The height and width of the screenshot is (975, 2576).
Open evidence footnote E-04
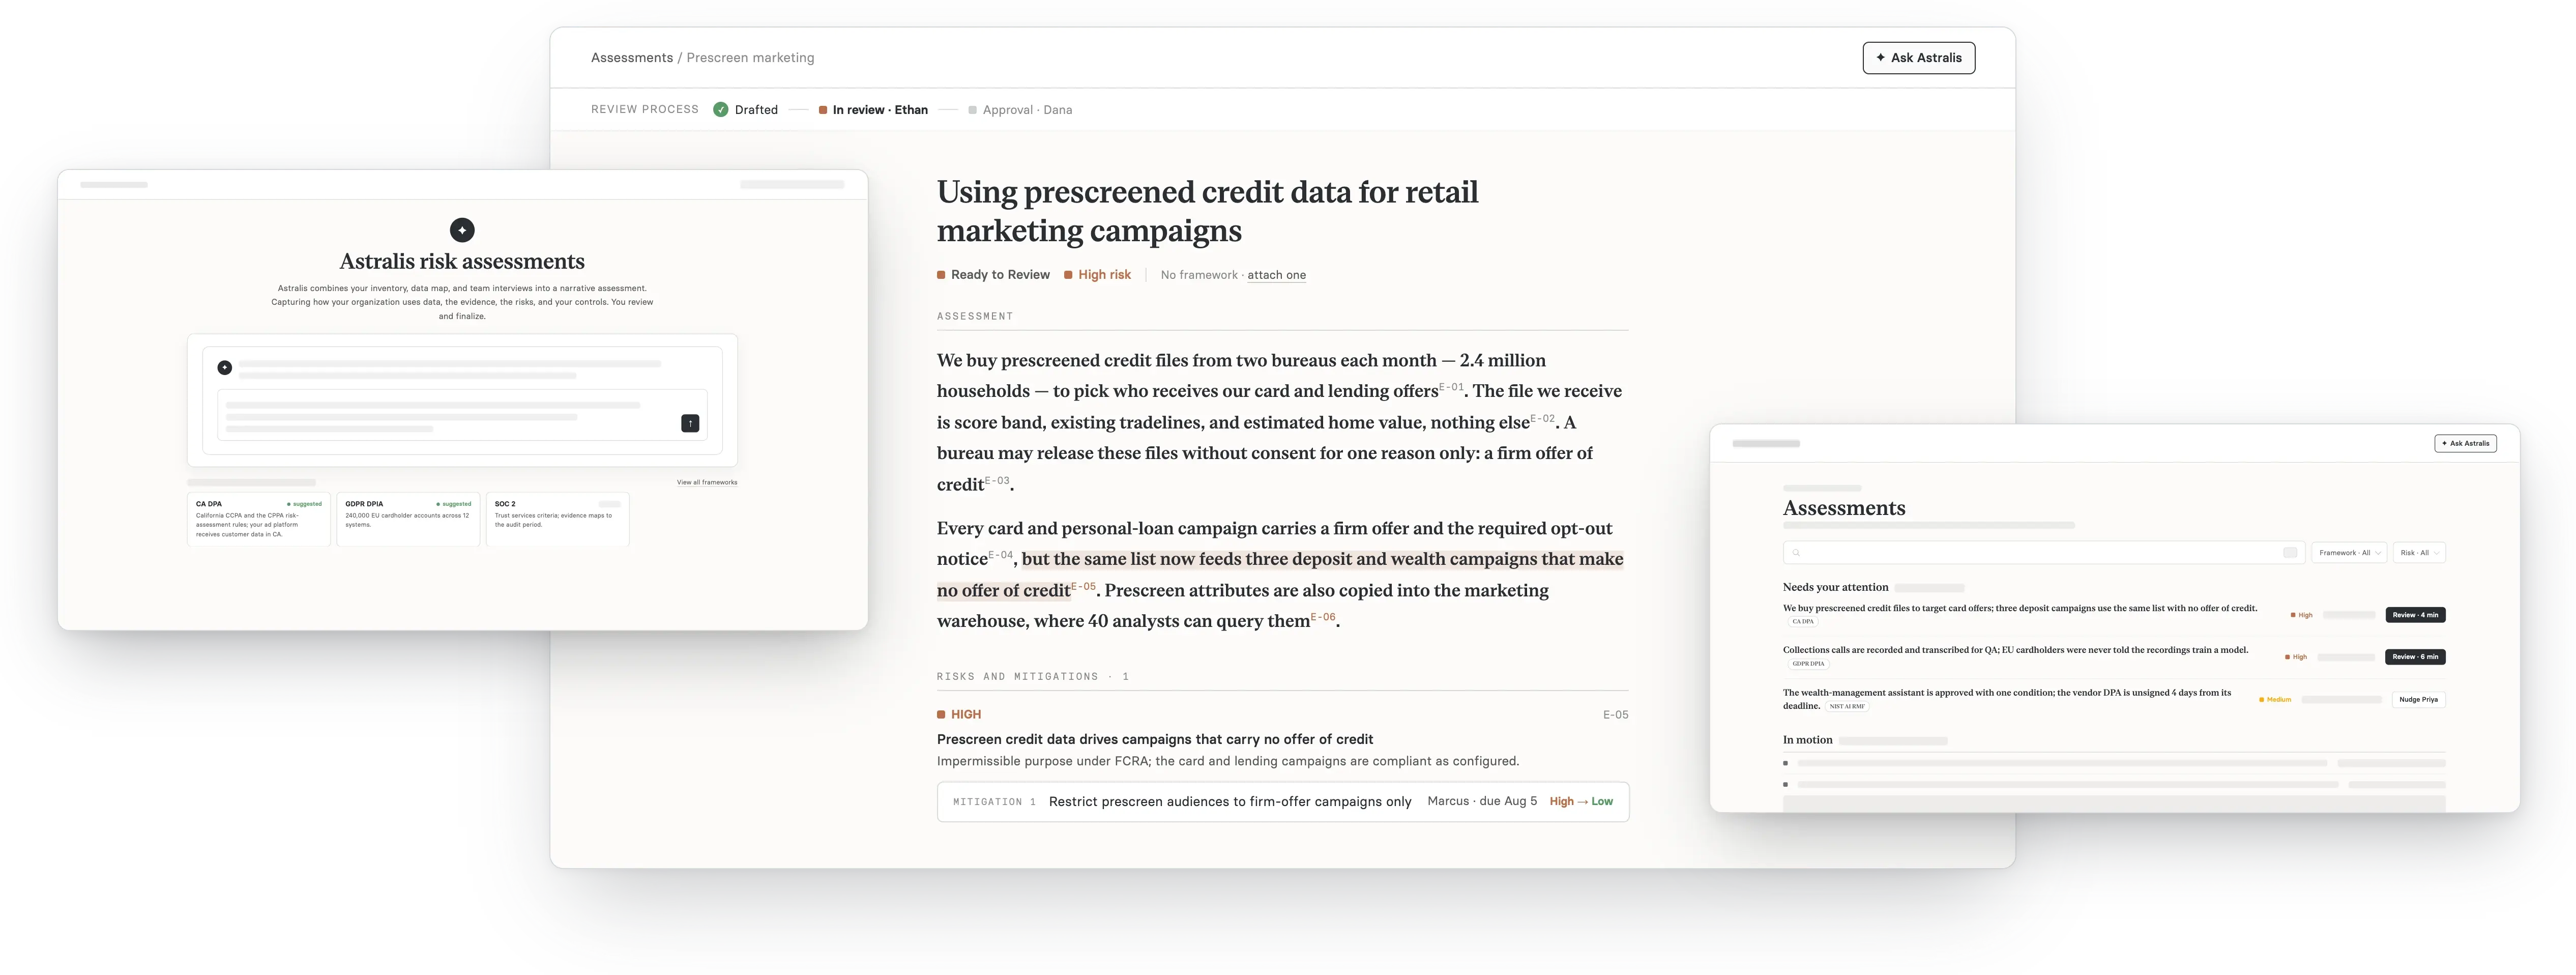tap(1000, 555)
